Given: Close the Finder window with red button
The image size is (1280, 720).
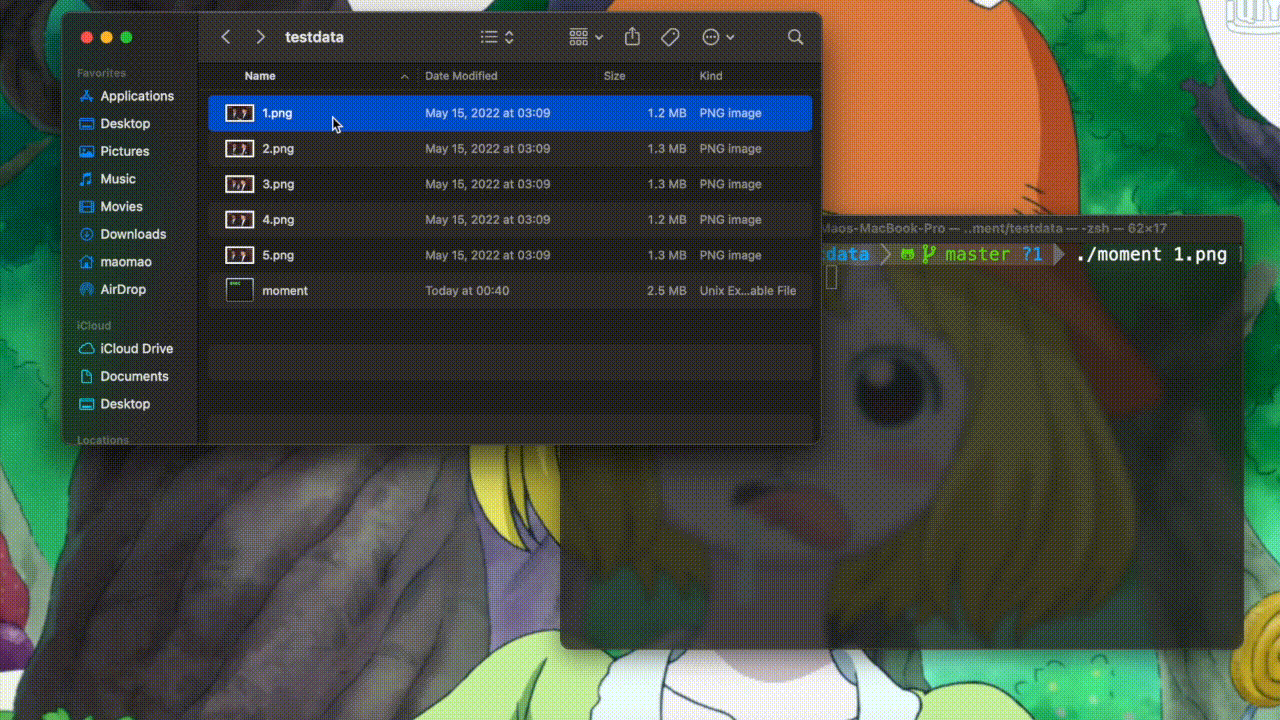Looking at the screenshot, I should click(86, 37).
